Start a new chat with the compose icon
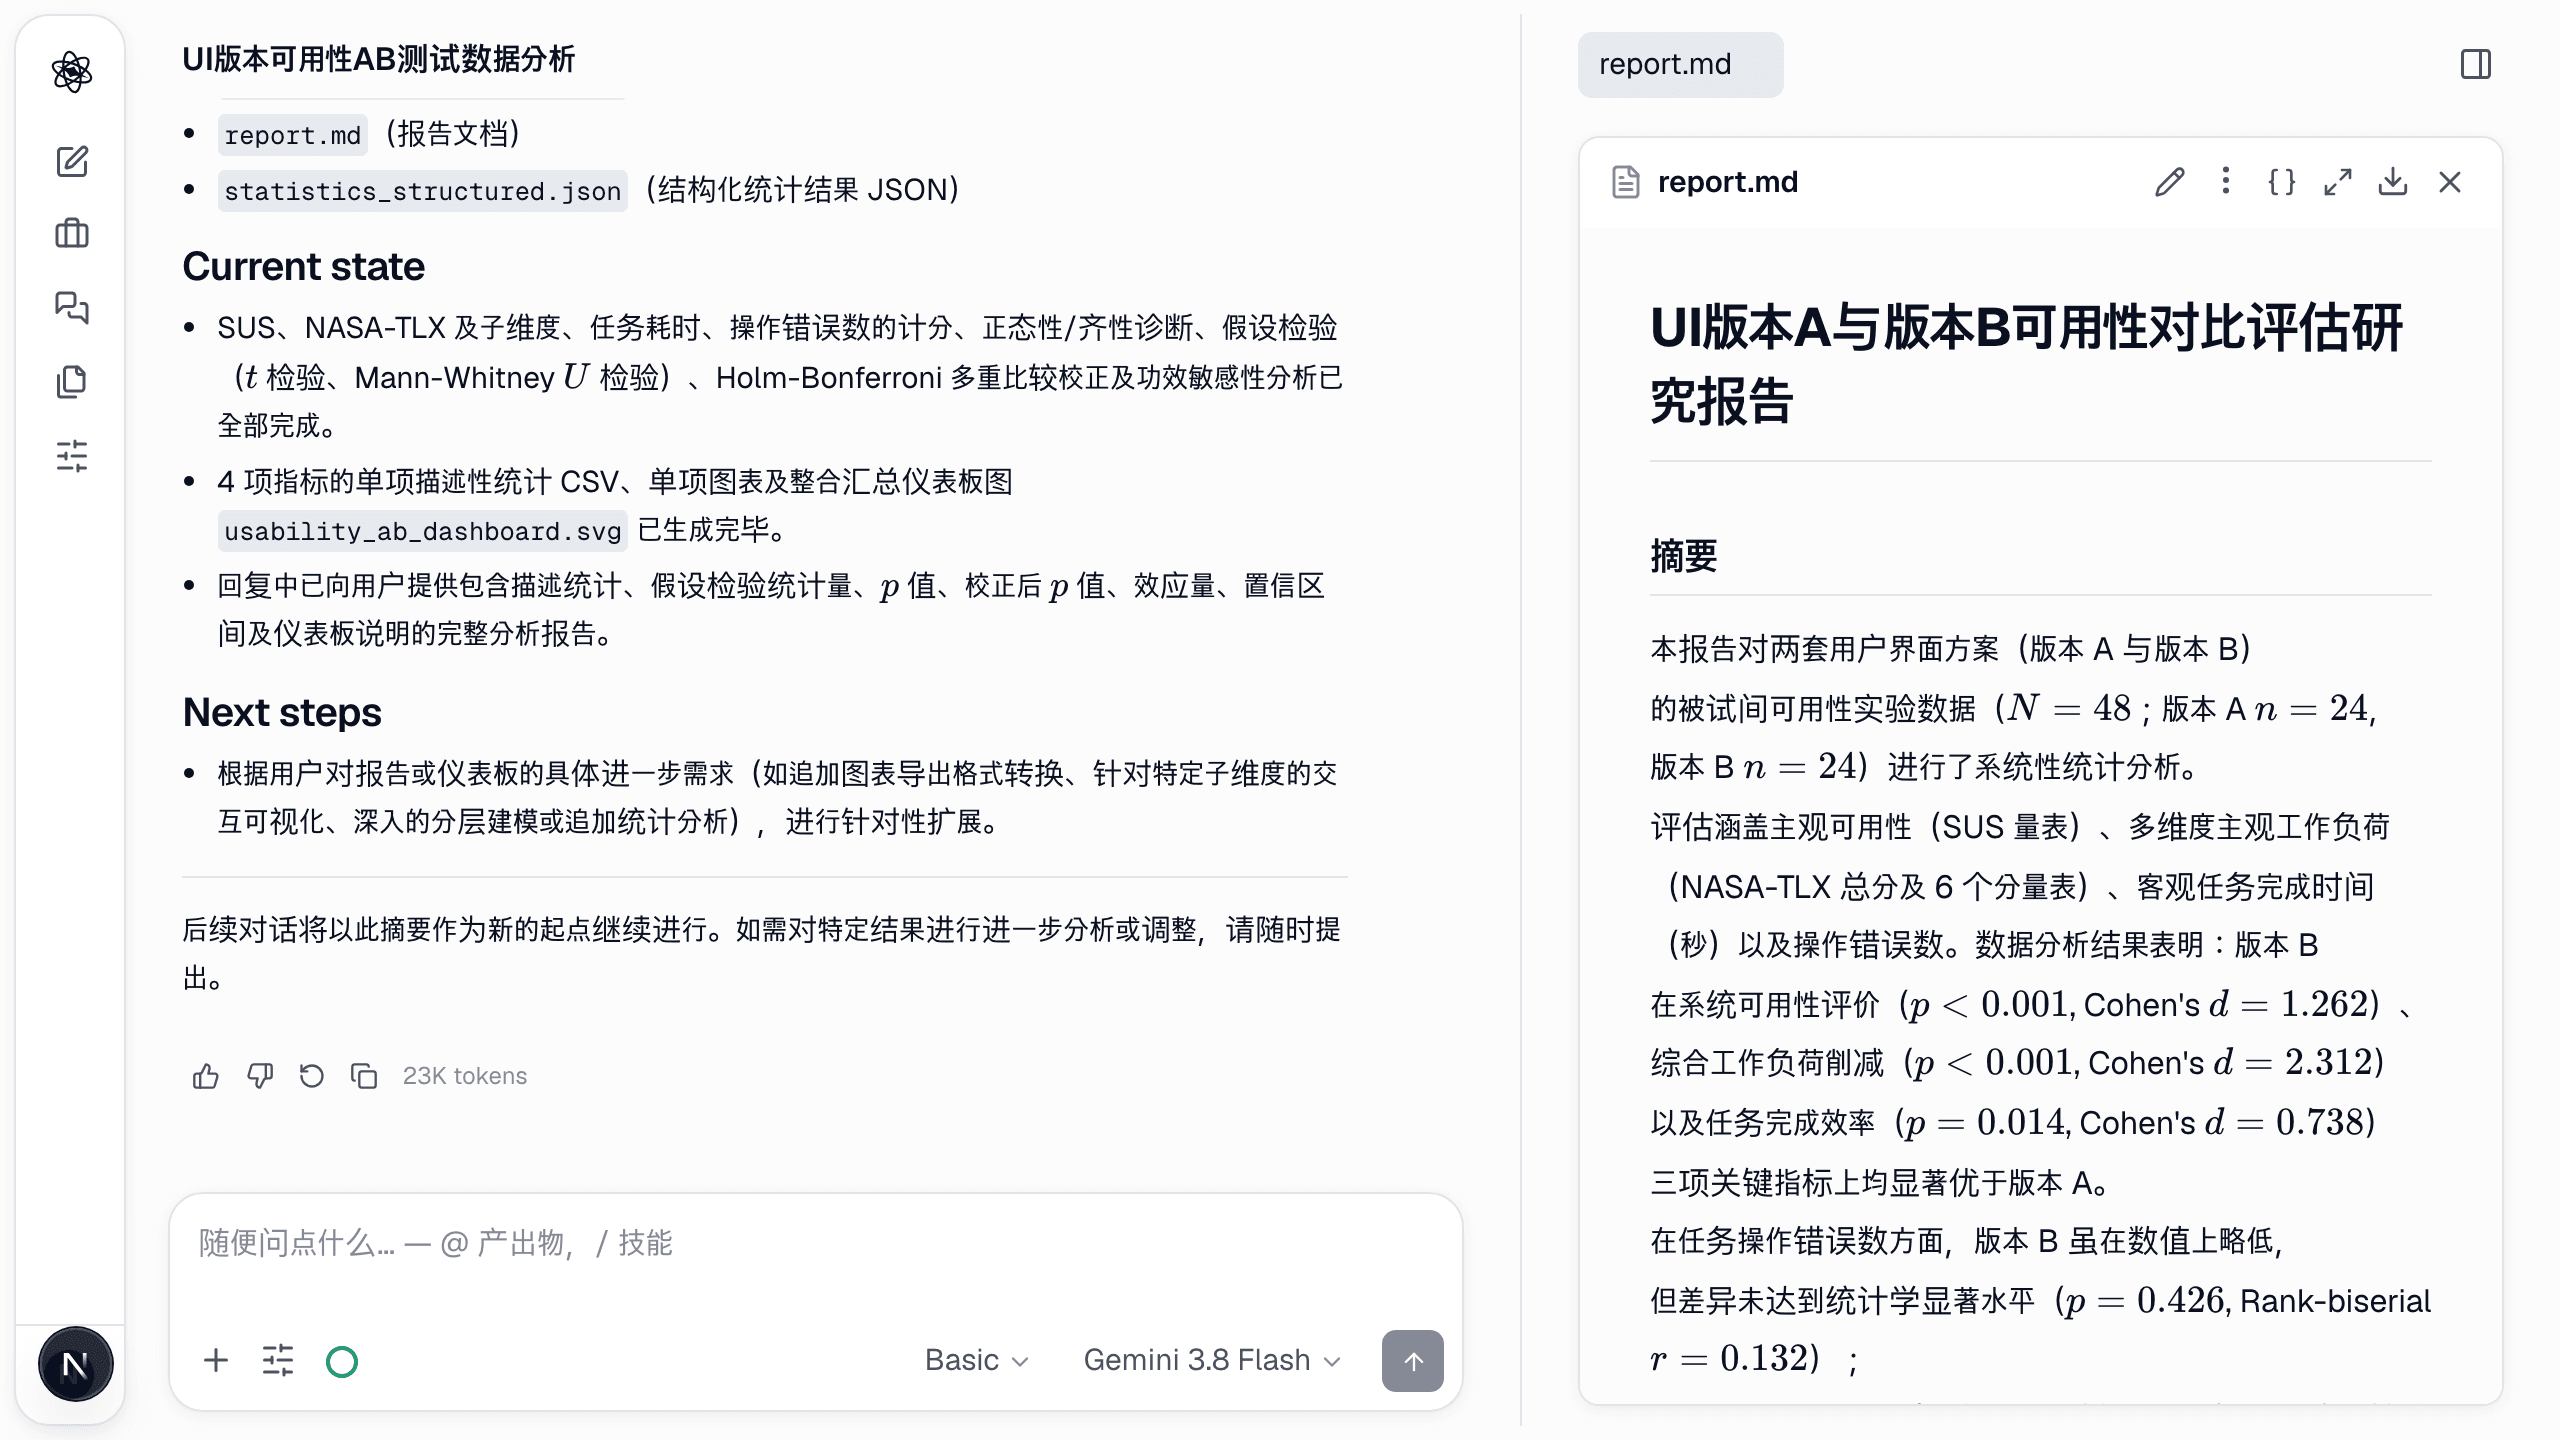 pos(72,161)
